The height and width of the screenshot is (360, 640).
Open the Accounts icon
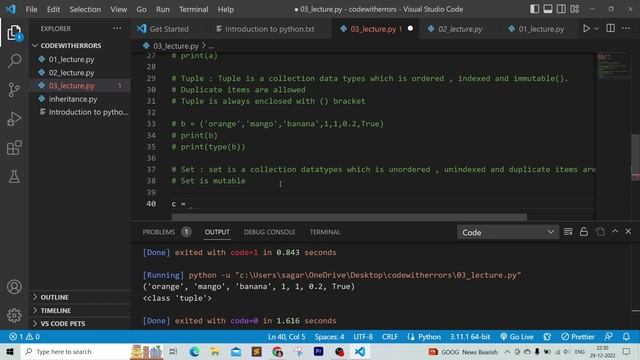[14, 287]
